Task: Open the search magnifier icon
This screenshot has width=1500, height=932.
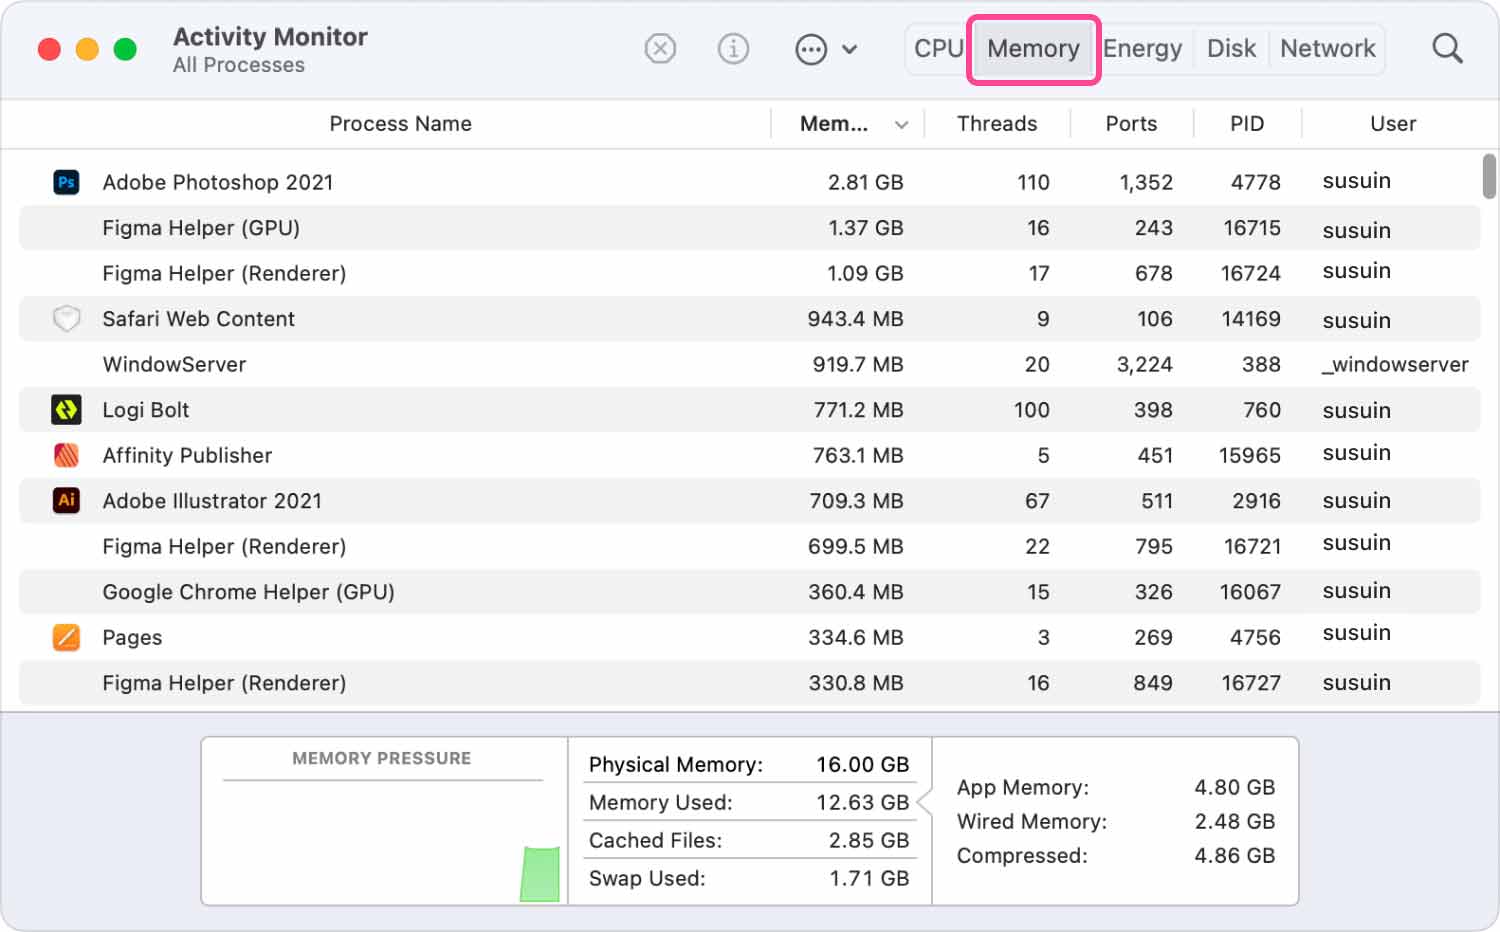Action: tap(1447, 48)
